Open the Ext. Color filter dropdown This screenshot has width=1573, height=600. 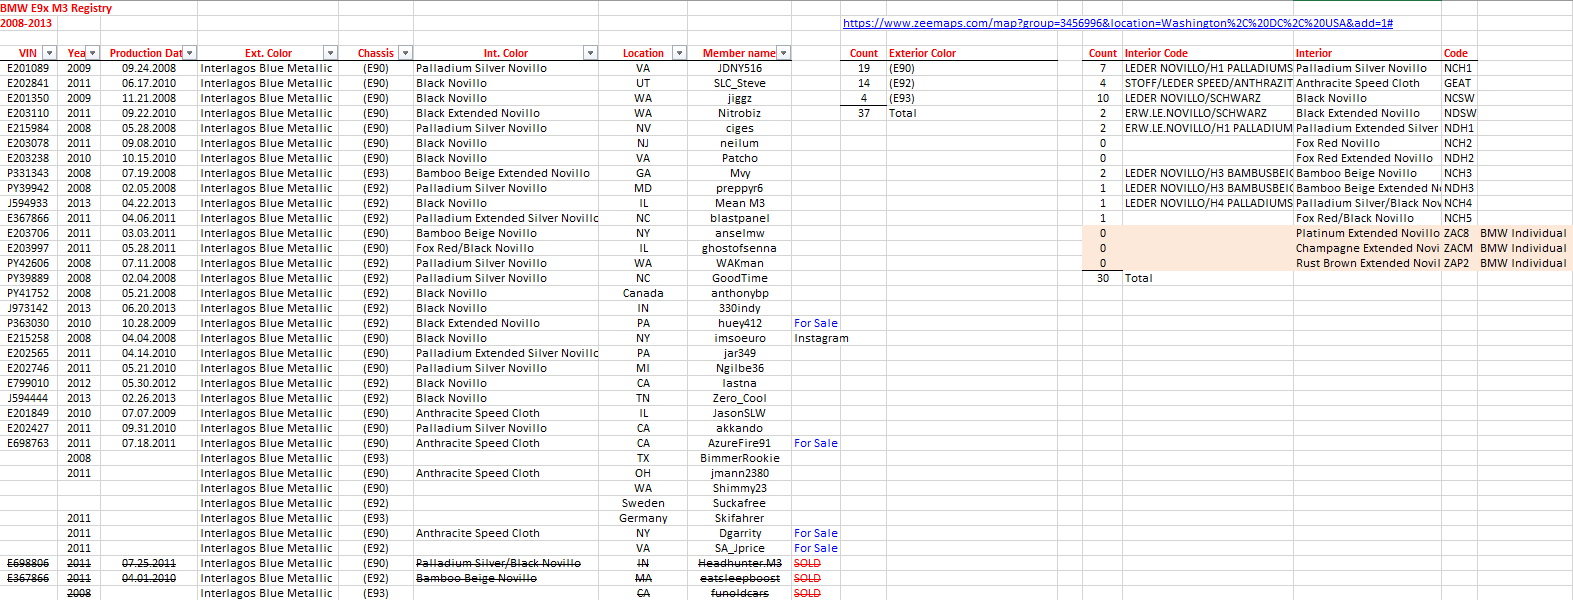coord(330,53)
